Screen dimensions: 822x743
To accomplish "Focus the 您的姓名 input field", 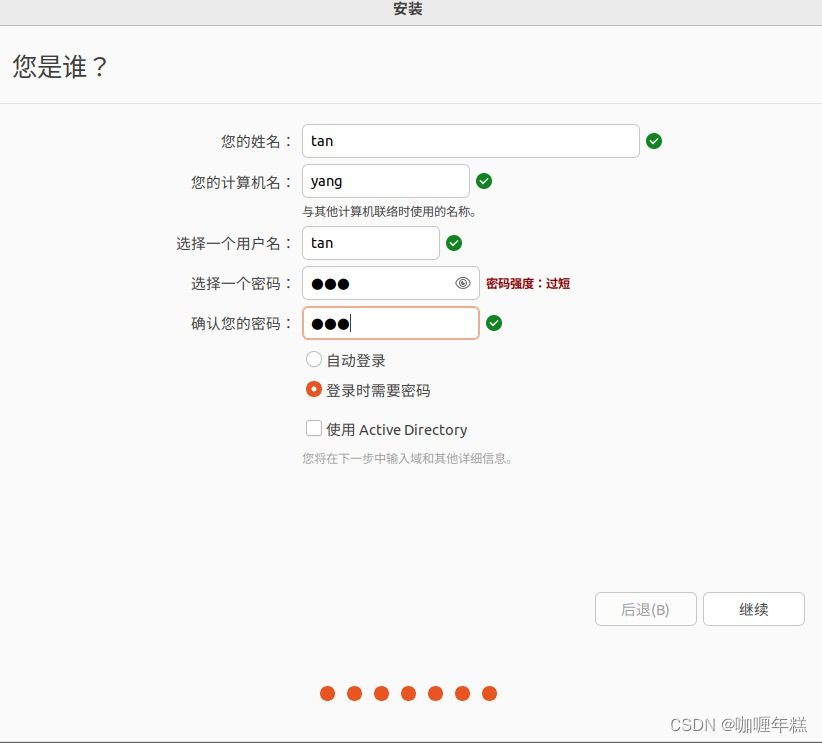I will tap(470, 141).
